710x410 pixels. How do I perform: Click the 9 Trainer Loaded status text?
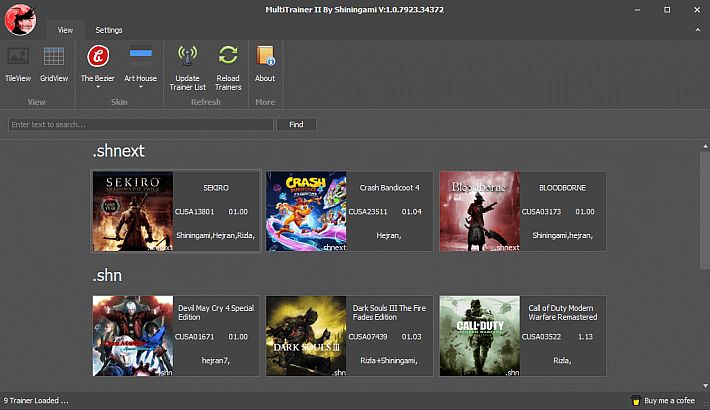point(36,400)
